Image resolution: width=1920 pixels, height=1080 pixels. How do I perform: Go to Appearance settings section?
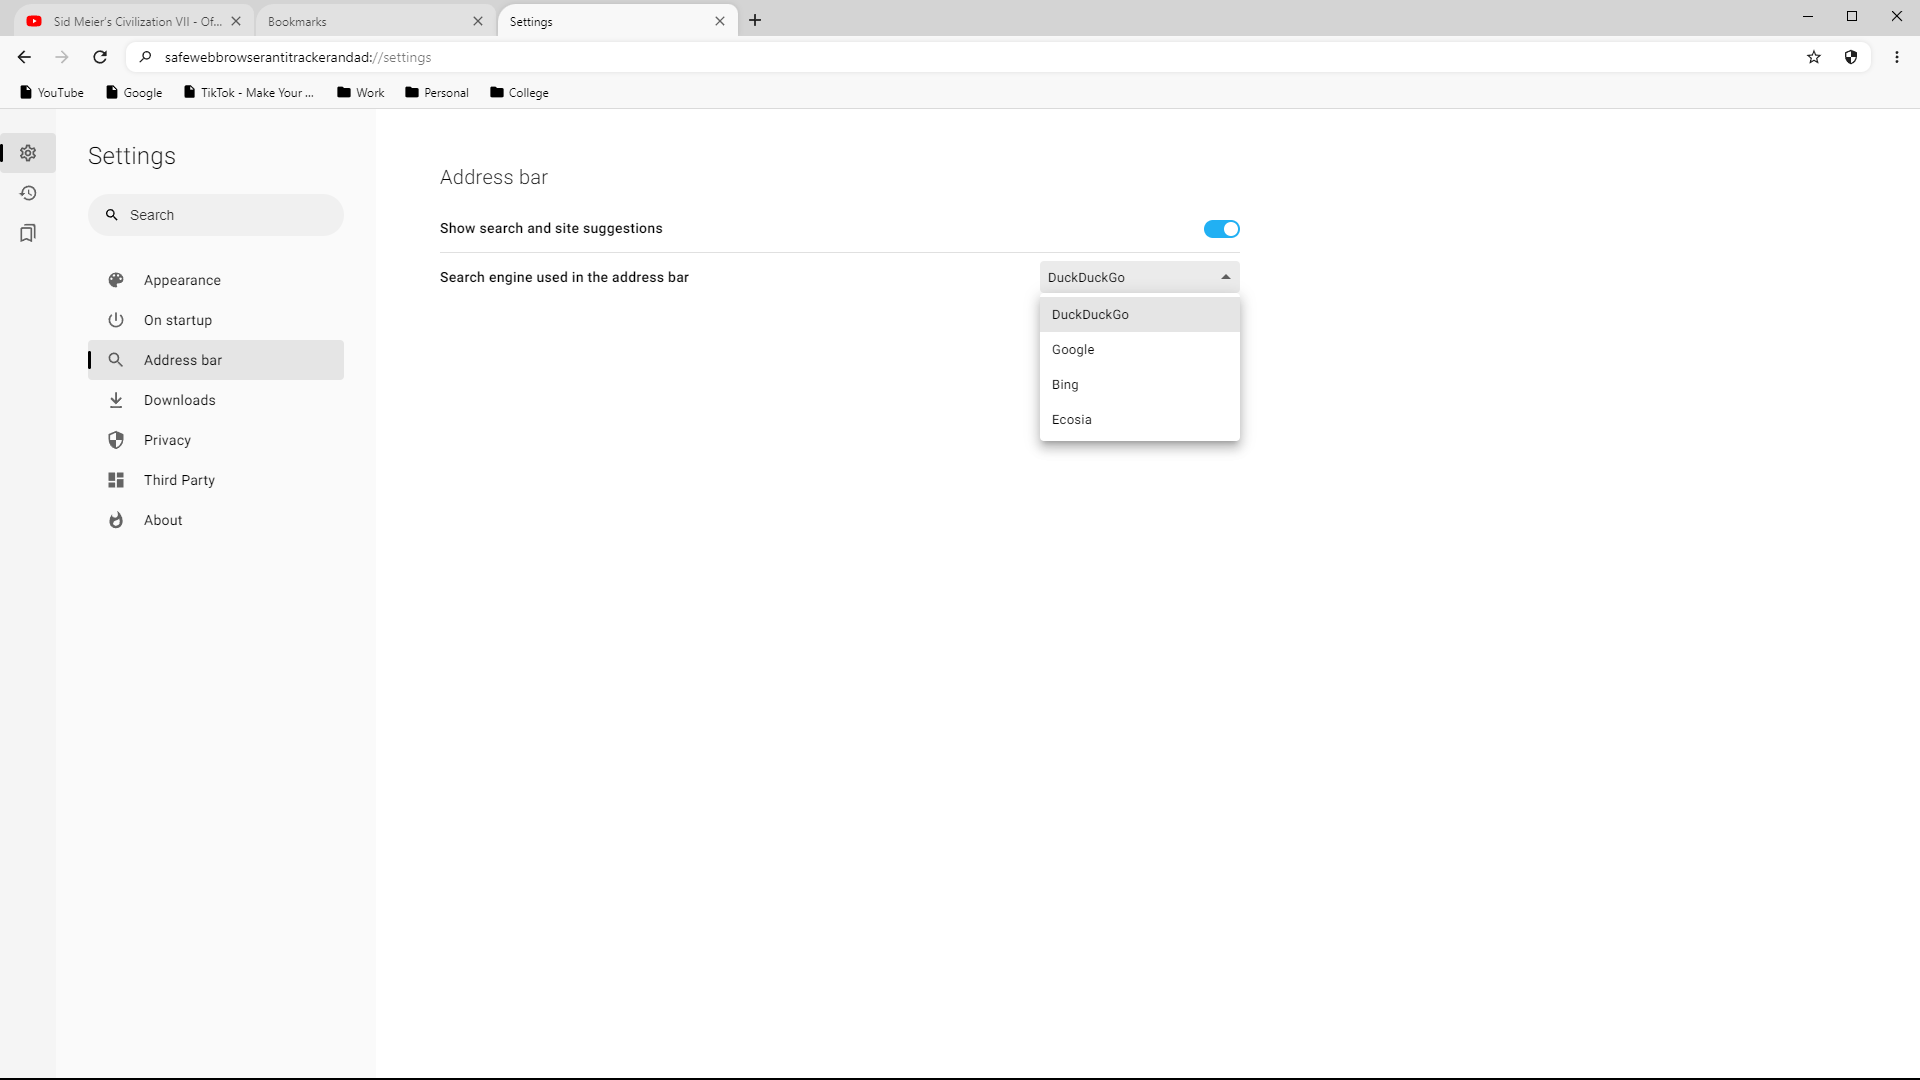pos(182,280)
